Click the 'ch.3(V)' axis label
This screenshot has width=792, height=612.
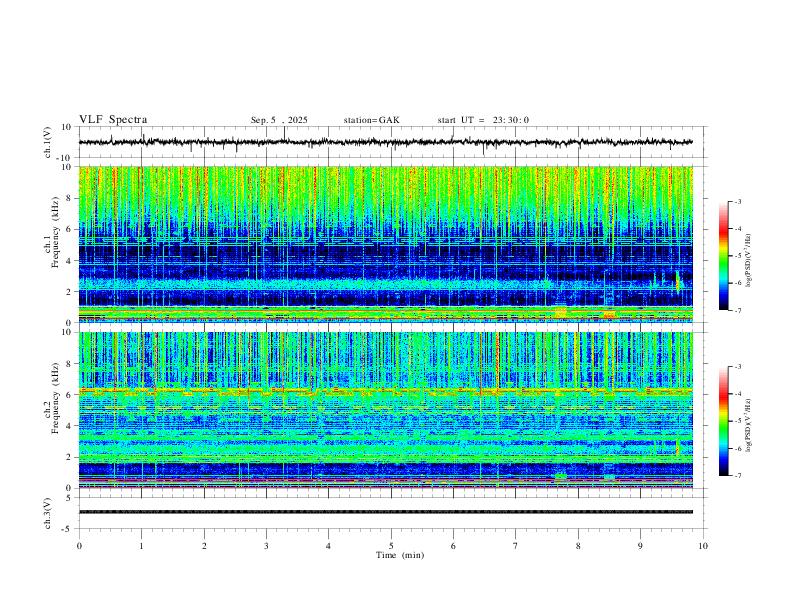pos(48,513)
